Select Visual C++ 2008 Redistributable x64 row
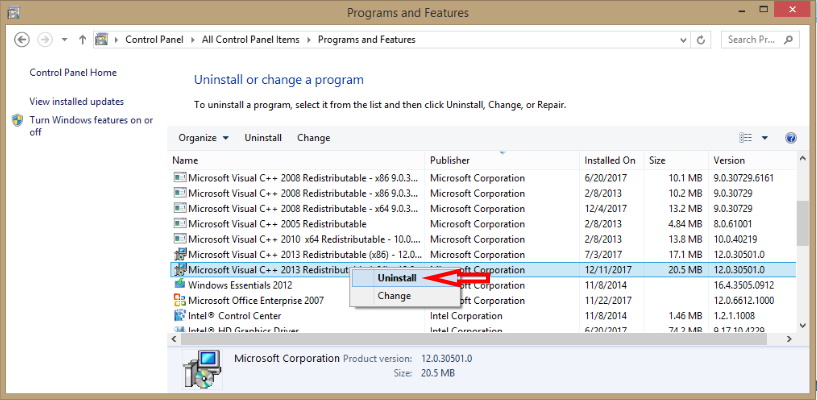Viewport: 817px width, 400px height. pyautogui.click(x=482, y=208)
